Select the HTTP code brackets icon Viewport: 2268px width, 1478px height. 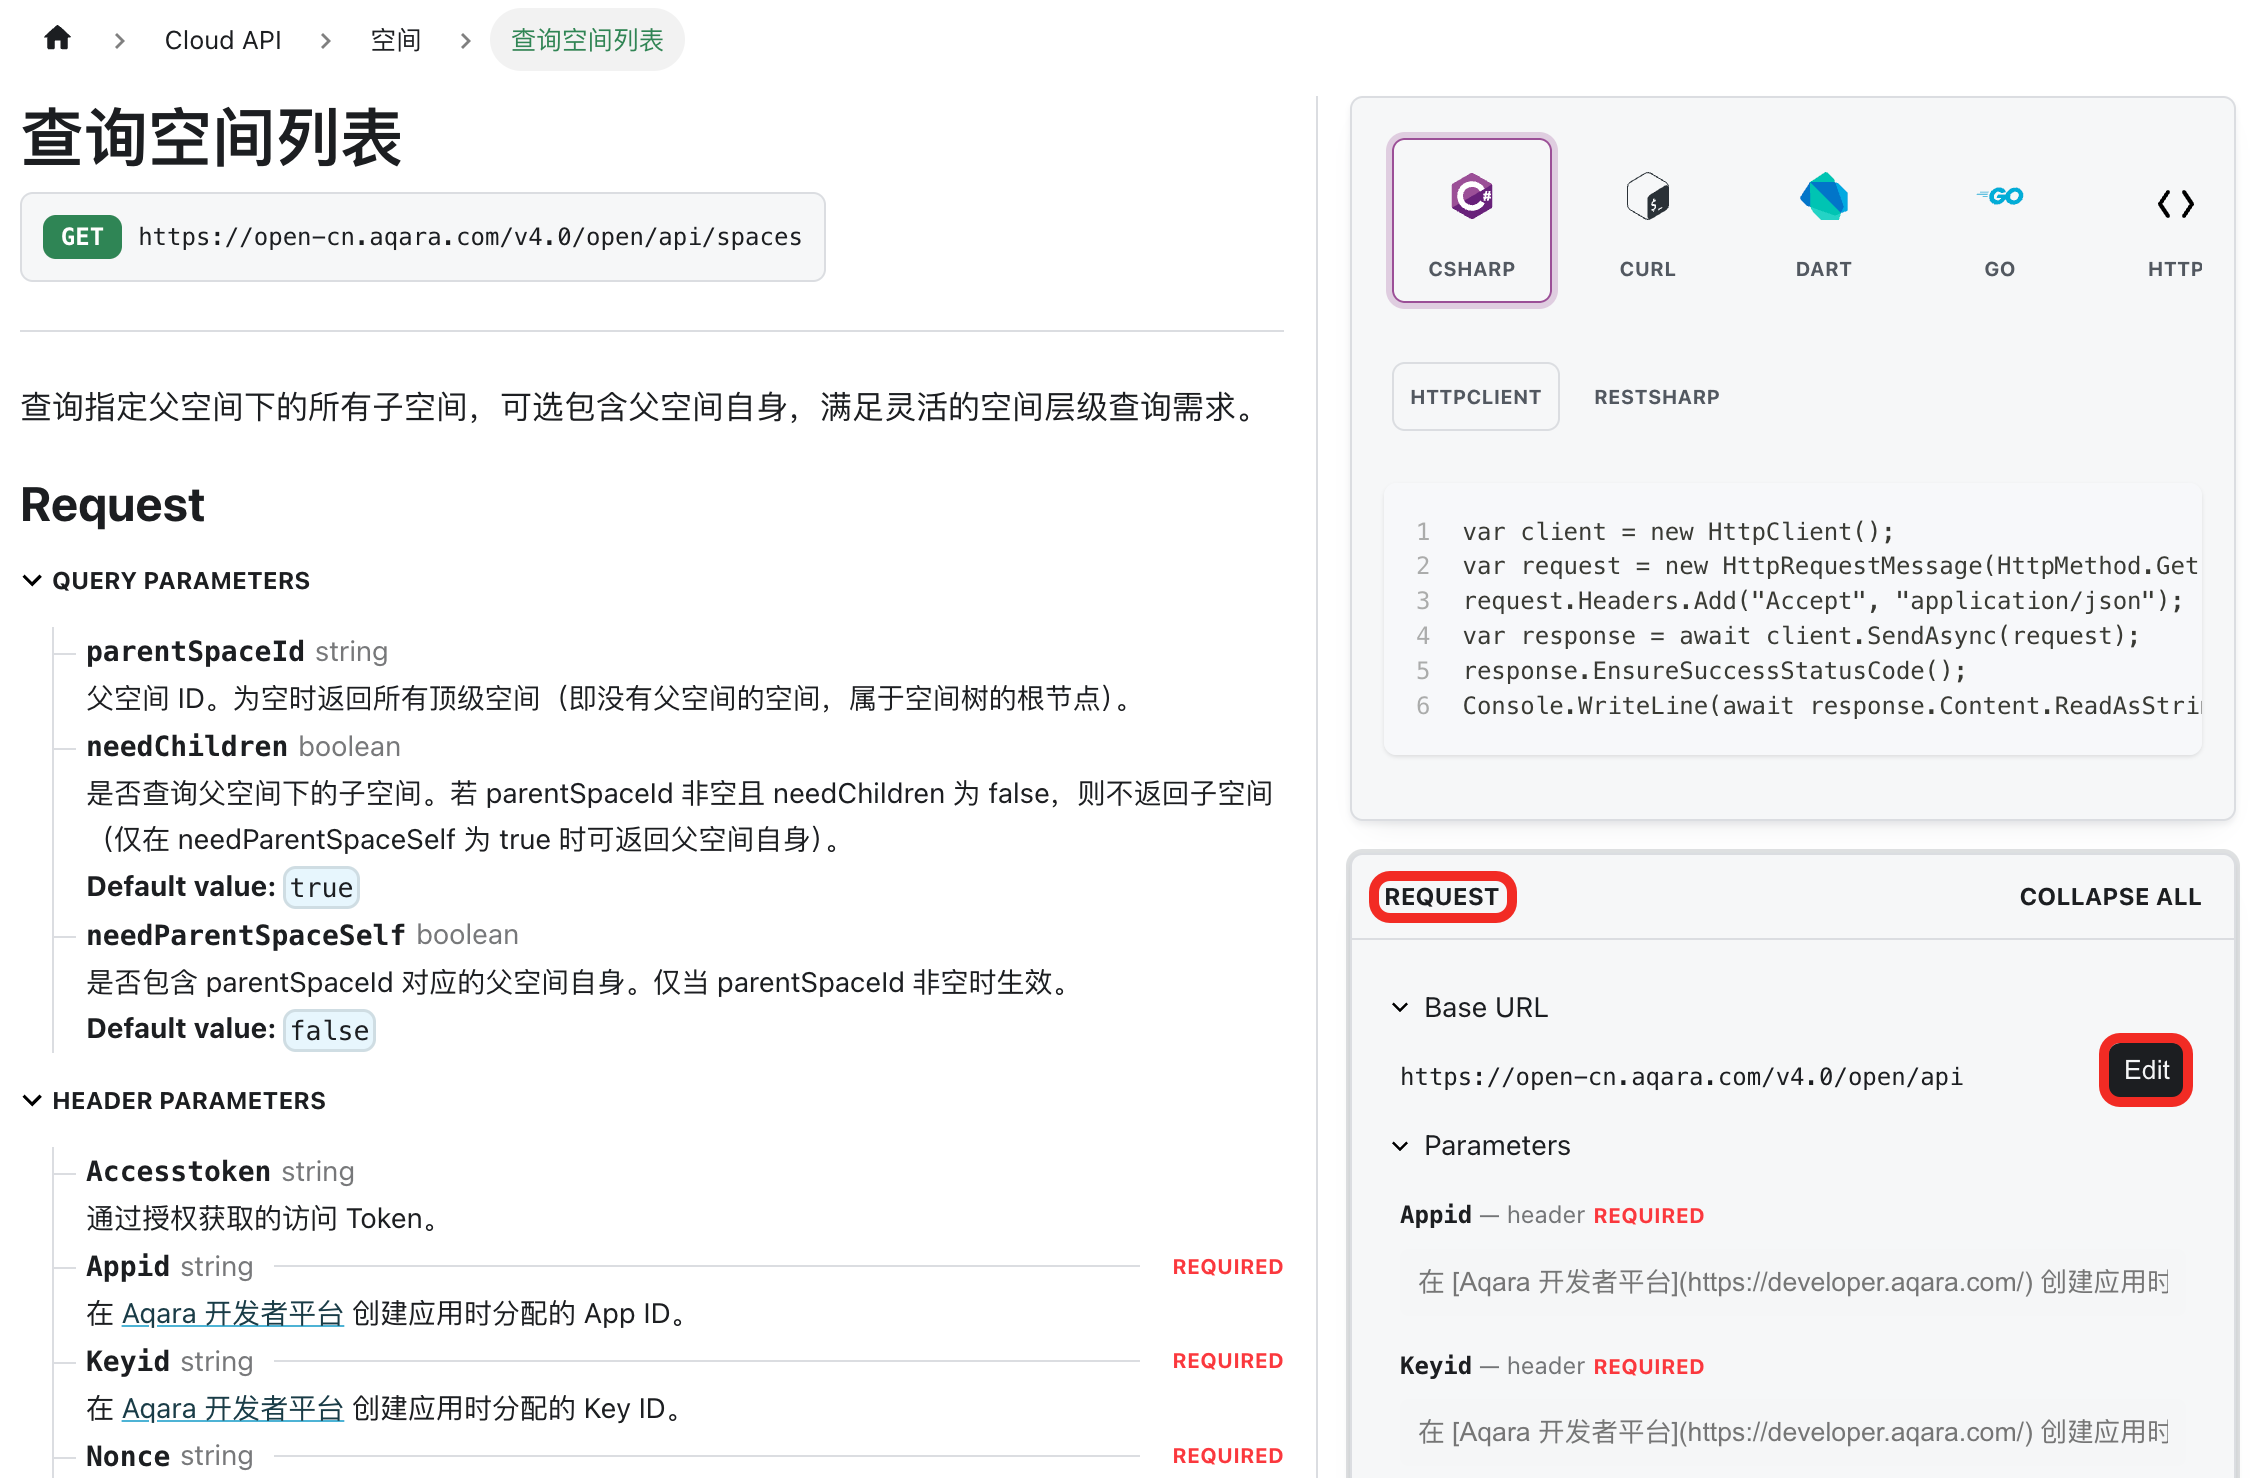click(x=2176, y=204)
